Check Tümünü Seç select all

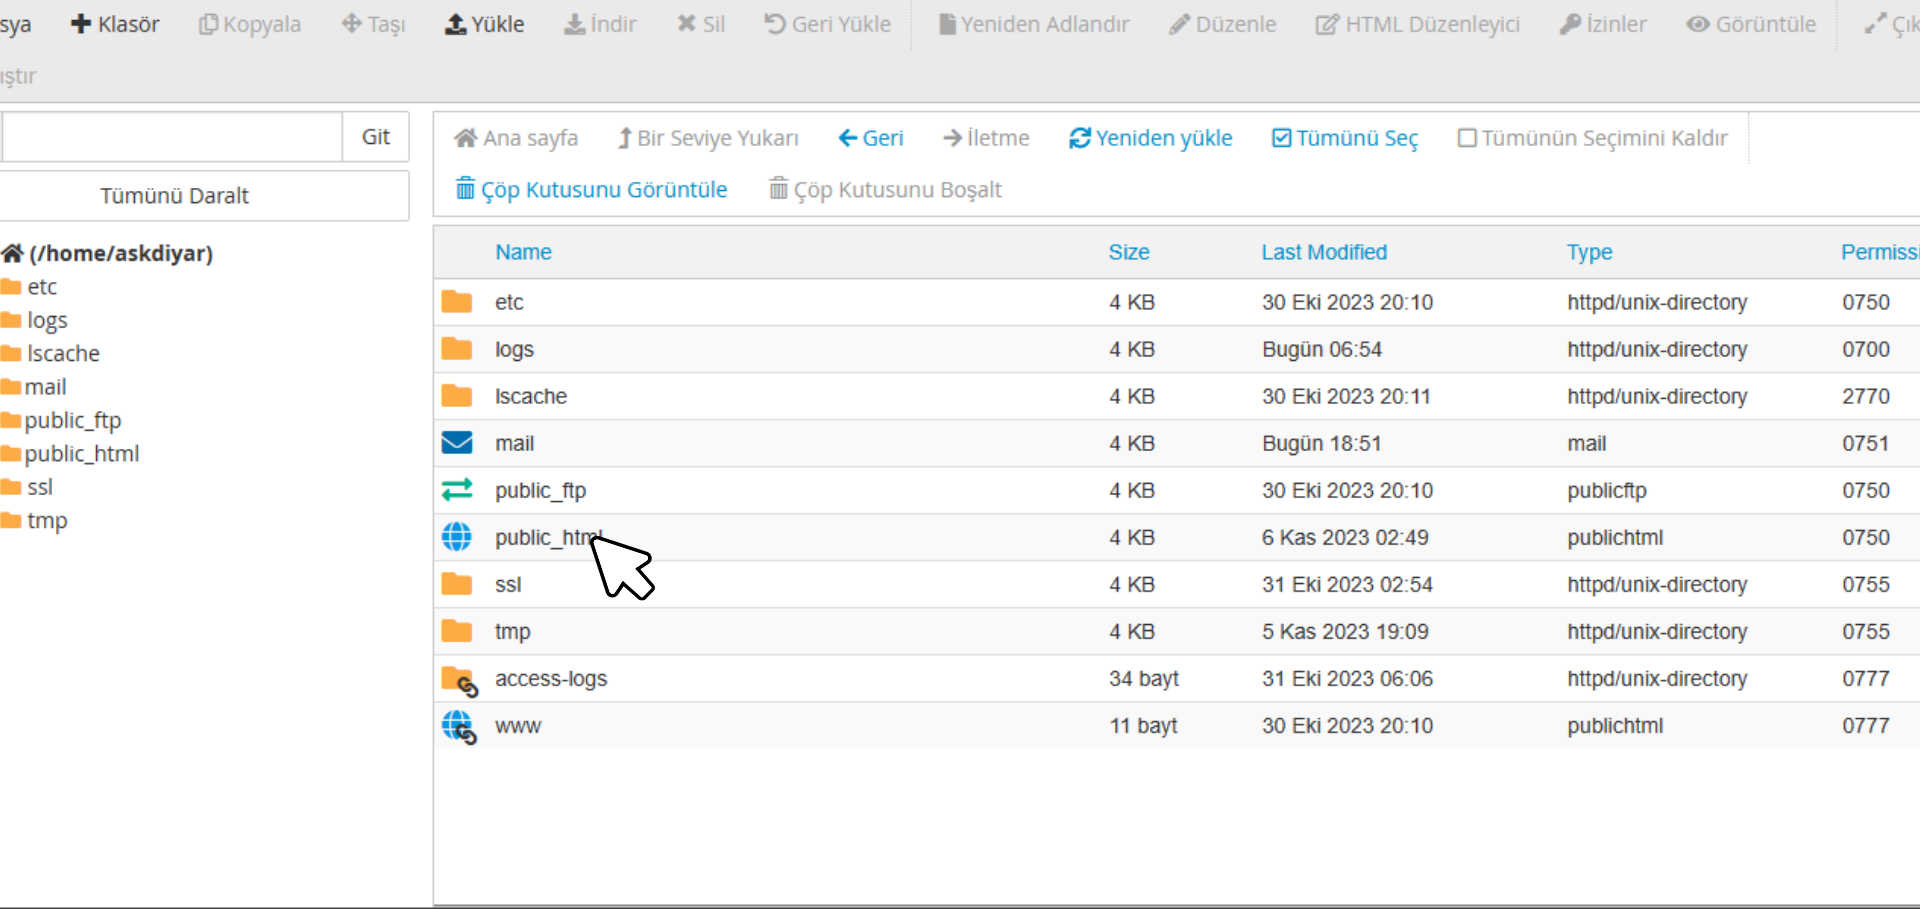[1345, 138]
